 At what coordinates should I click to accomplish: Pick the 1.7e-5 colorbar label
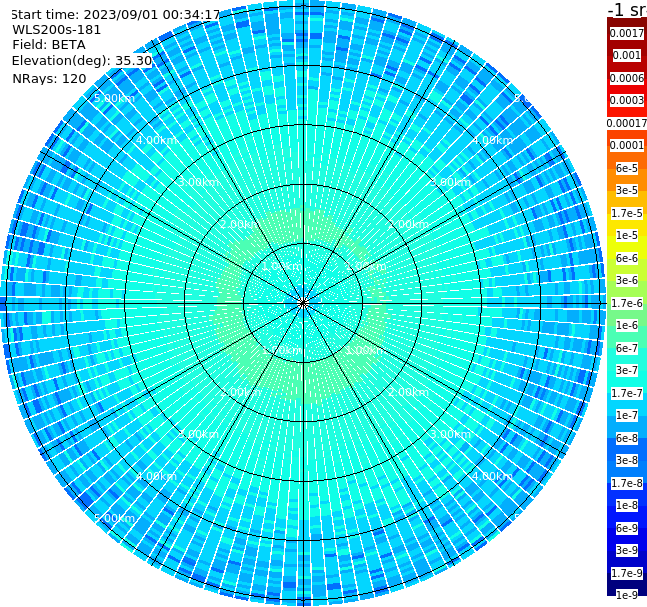point(627,213)
